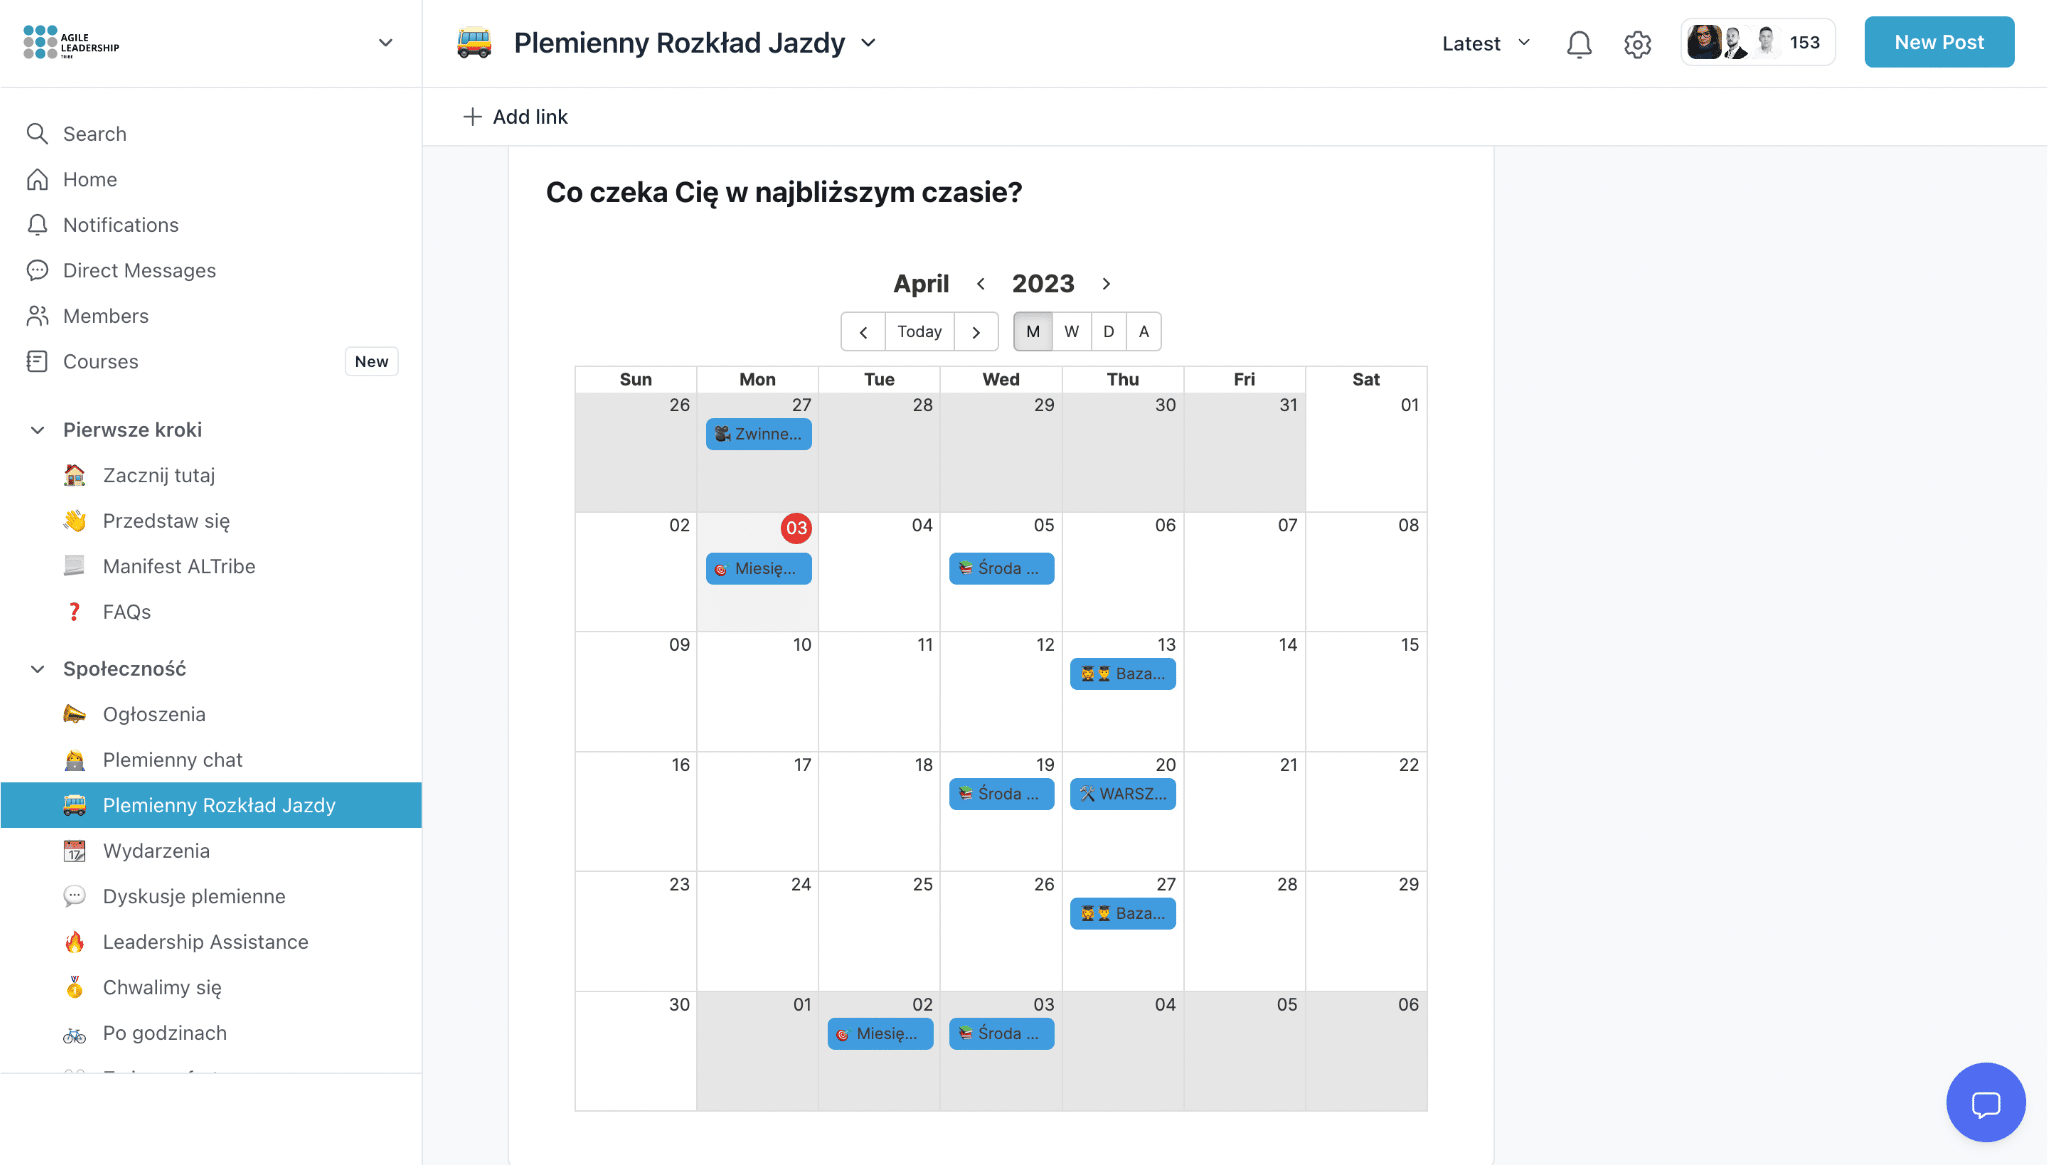This screenshot has width=2048, height=1165.
Task: Open Members list in sidebar
Action: [x=105, y=316]
